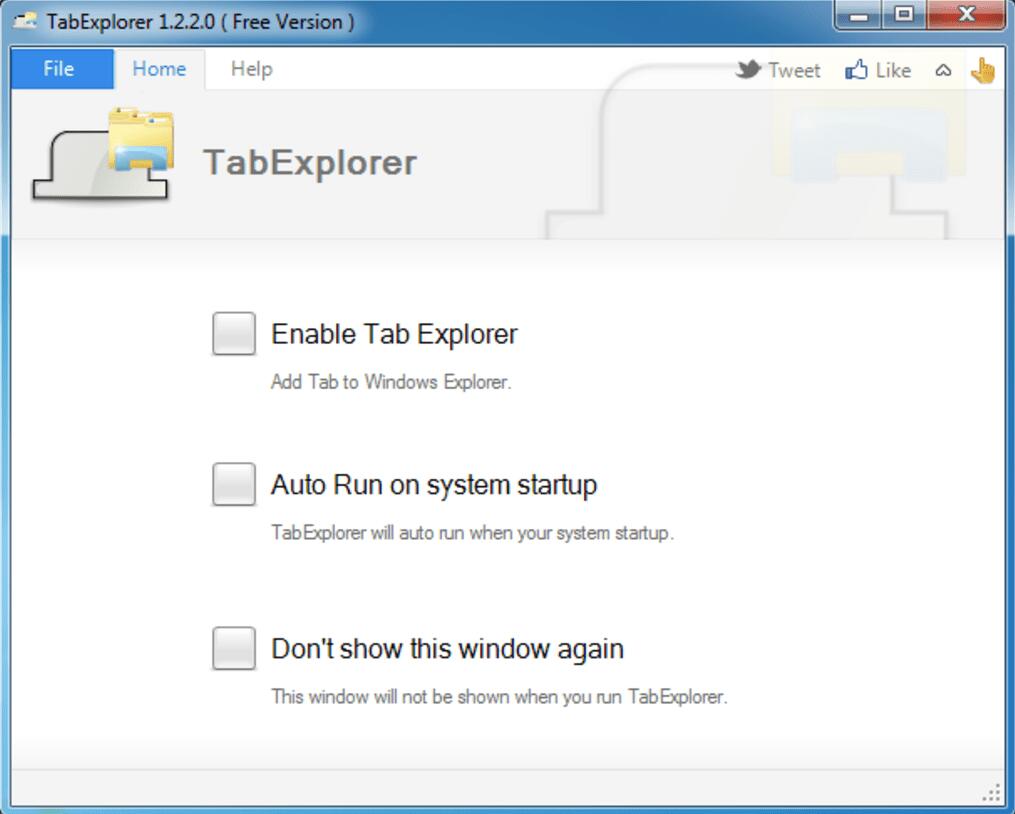Click the window resize grip corner

click(x=992, y=793)
